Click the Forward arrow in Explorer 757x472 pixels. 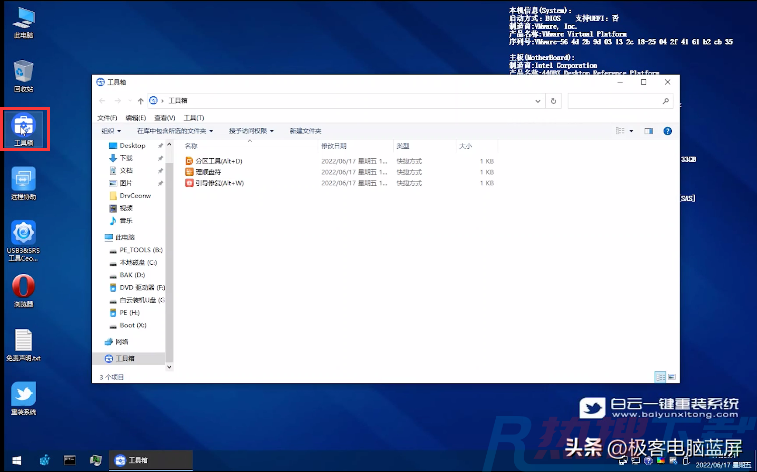coord(117,101)
